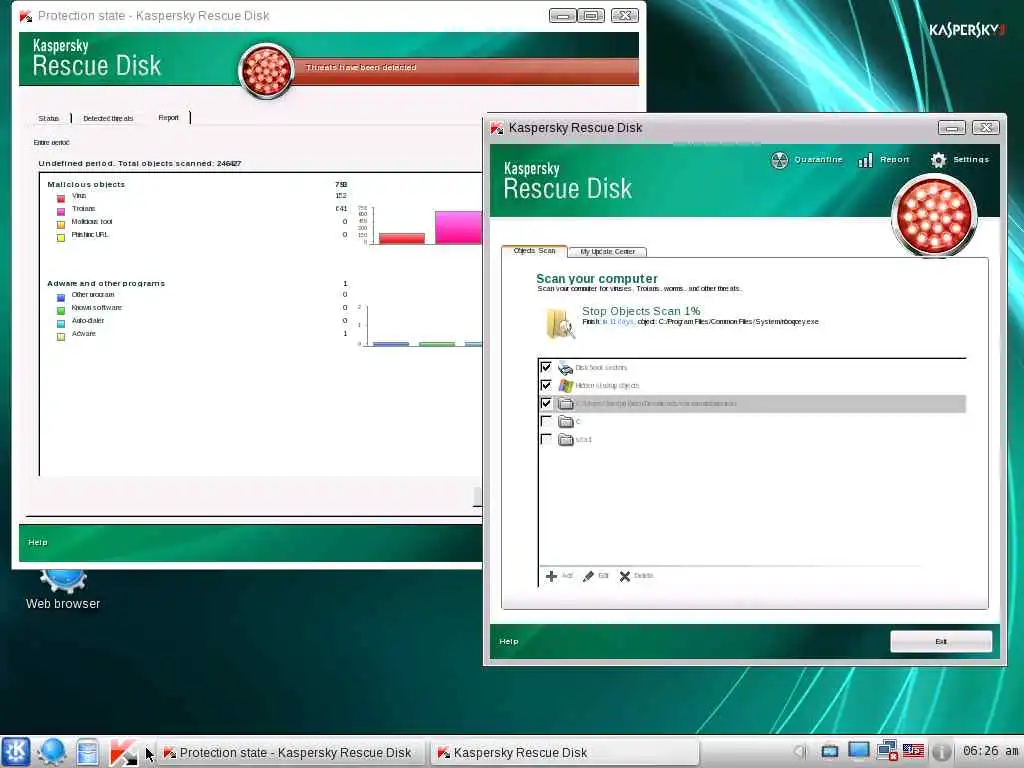Select the Report tab in Protection state window
The height and width of the screenshot is (768, 1024).
(168, 118)
